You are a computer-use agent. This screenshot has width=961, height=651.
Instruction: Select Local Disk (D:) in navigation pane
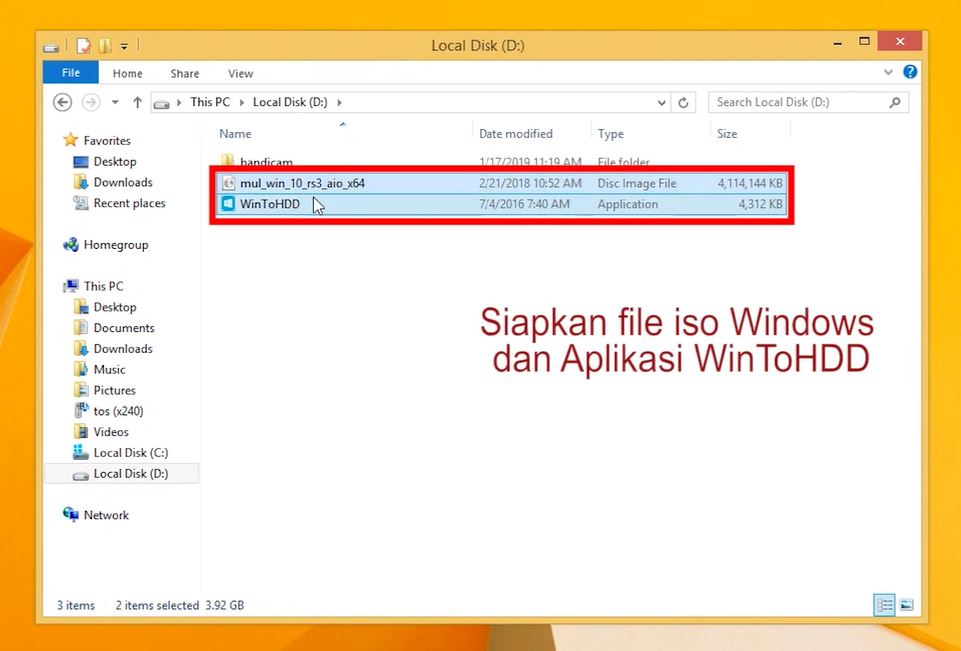(121, 474)
